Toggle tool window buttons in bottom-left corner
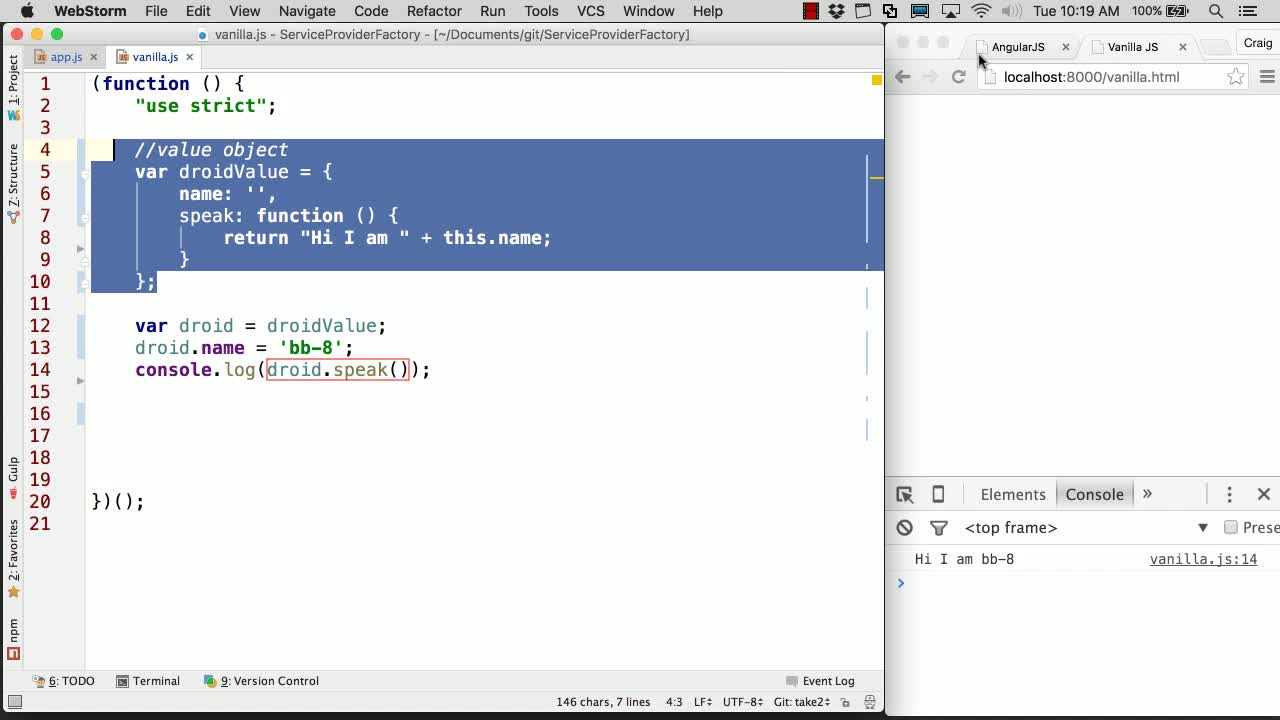 [x=15, y=702]
